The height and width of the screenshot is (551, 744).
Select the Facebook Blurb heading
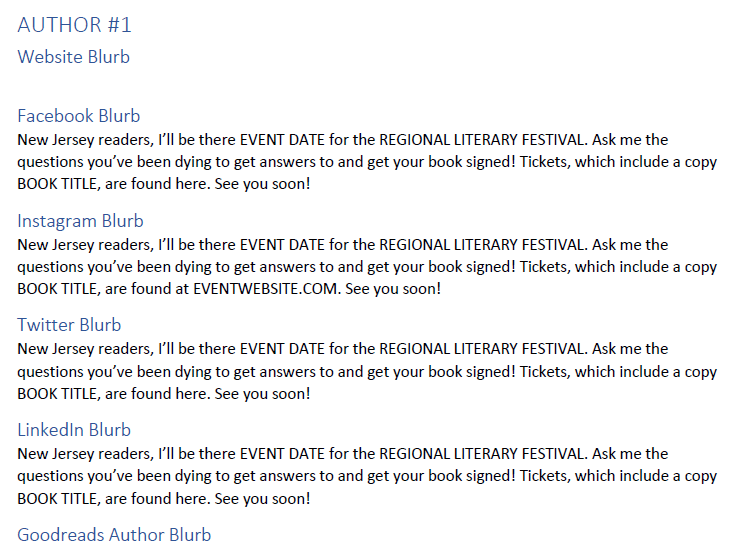(78, 116)
